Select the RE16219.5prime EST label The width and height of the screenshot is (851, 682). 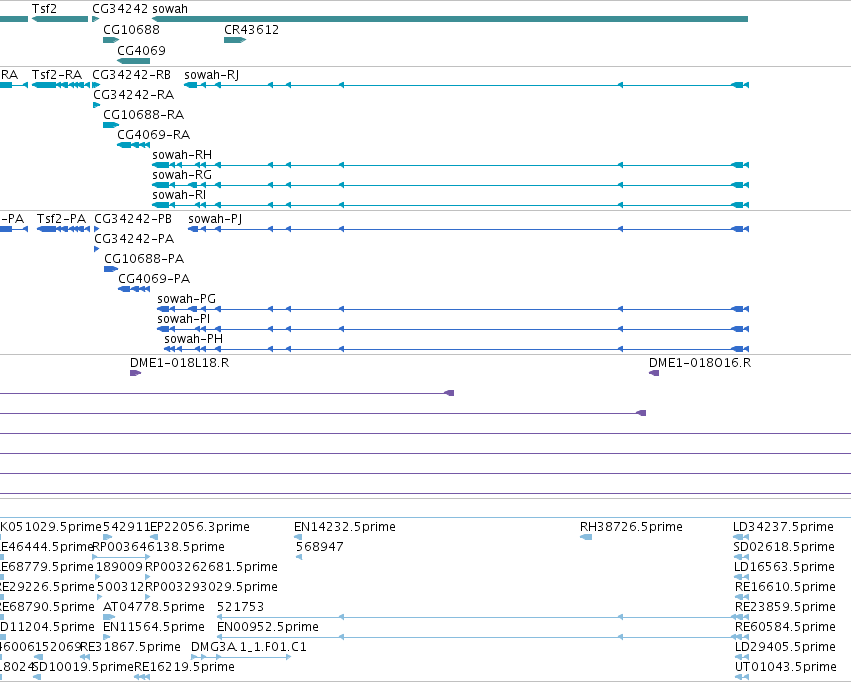coord(185,667)
